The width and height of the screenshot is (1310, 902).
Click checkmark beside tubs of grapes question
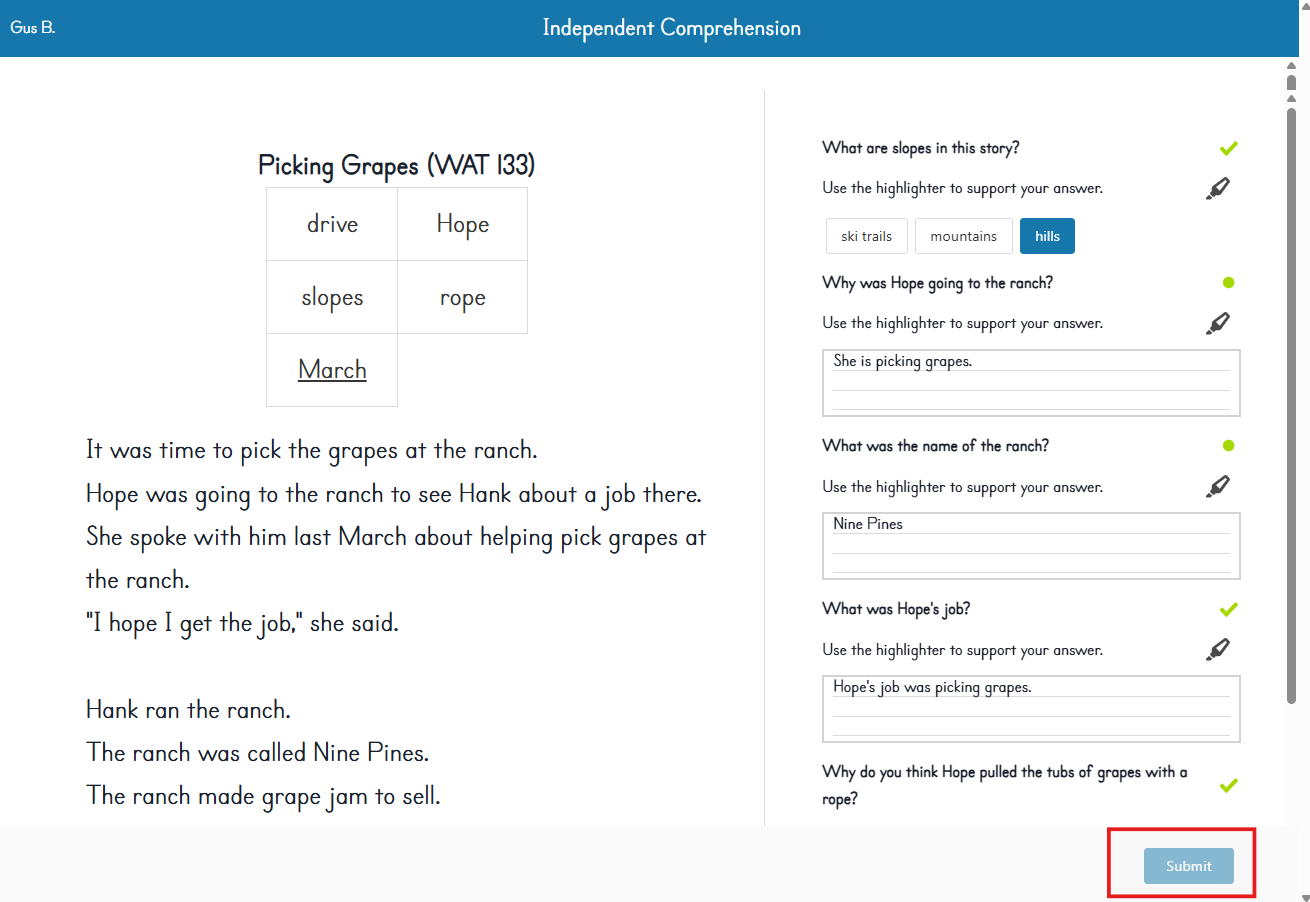coord(1229,785)
